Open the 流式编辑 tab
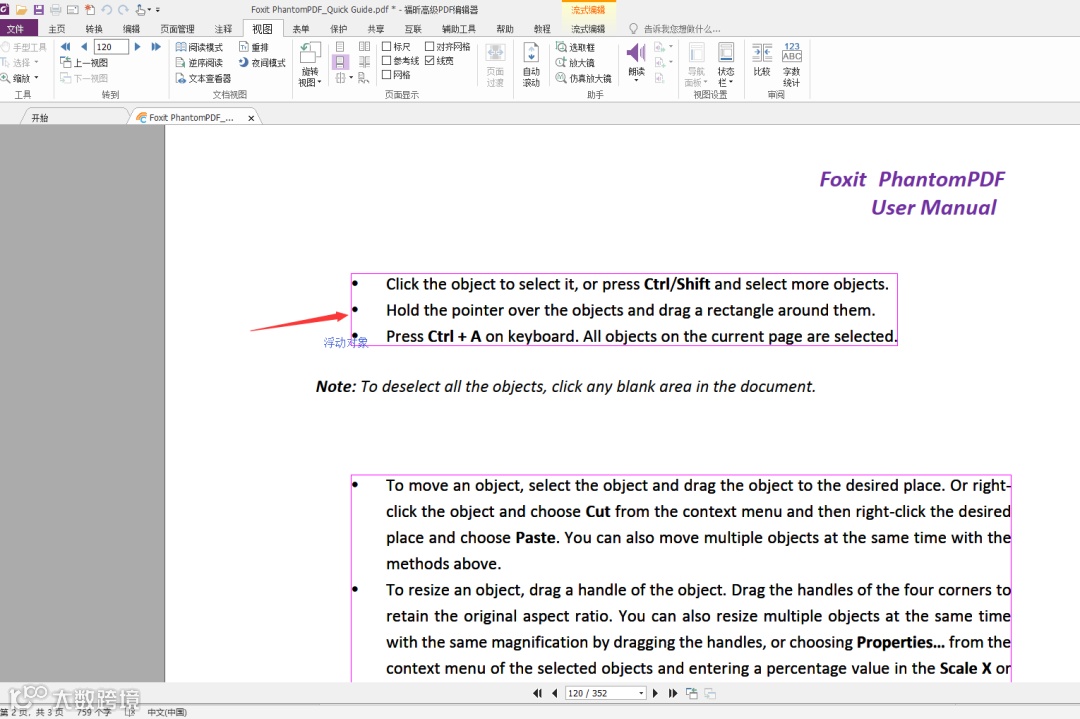The image size is (1080, 719). [588, 29]
